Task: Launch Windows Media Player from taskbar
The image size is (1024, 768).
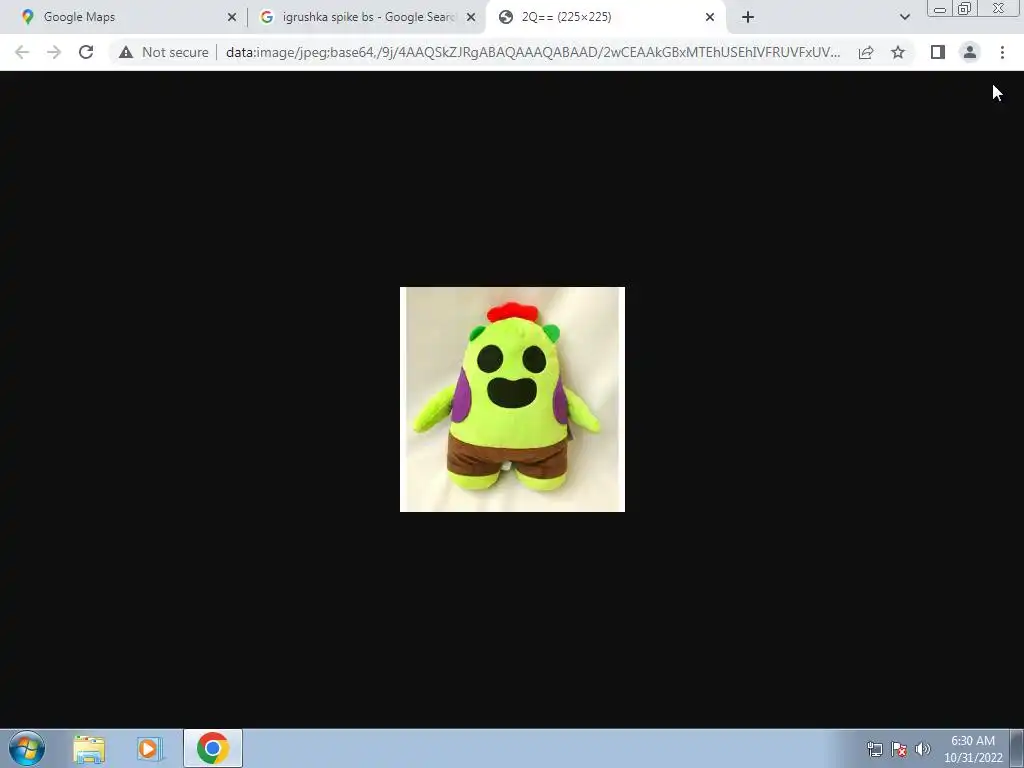Action: [150, 748]
